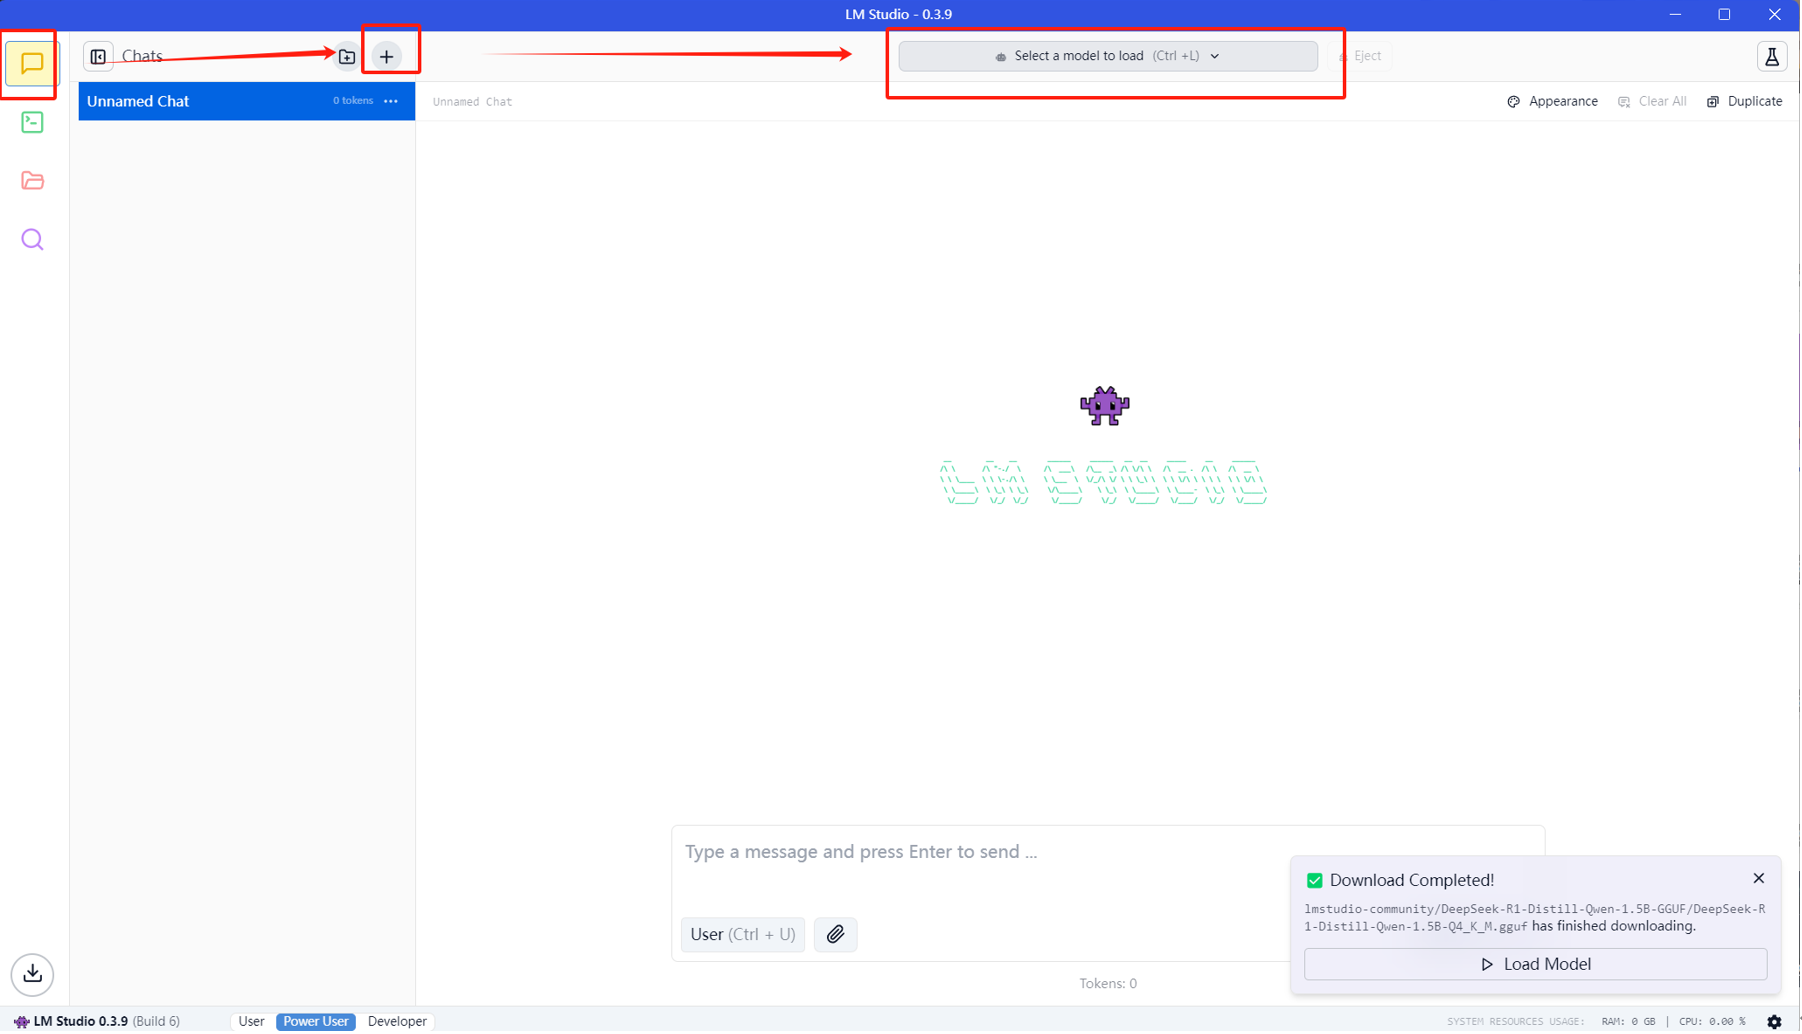Collapse the Chats sidebar panel
The width and height of the screenshot is (1802, 1034).
click(98, 57)
